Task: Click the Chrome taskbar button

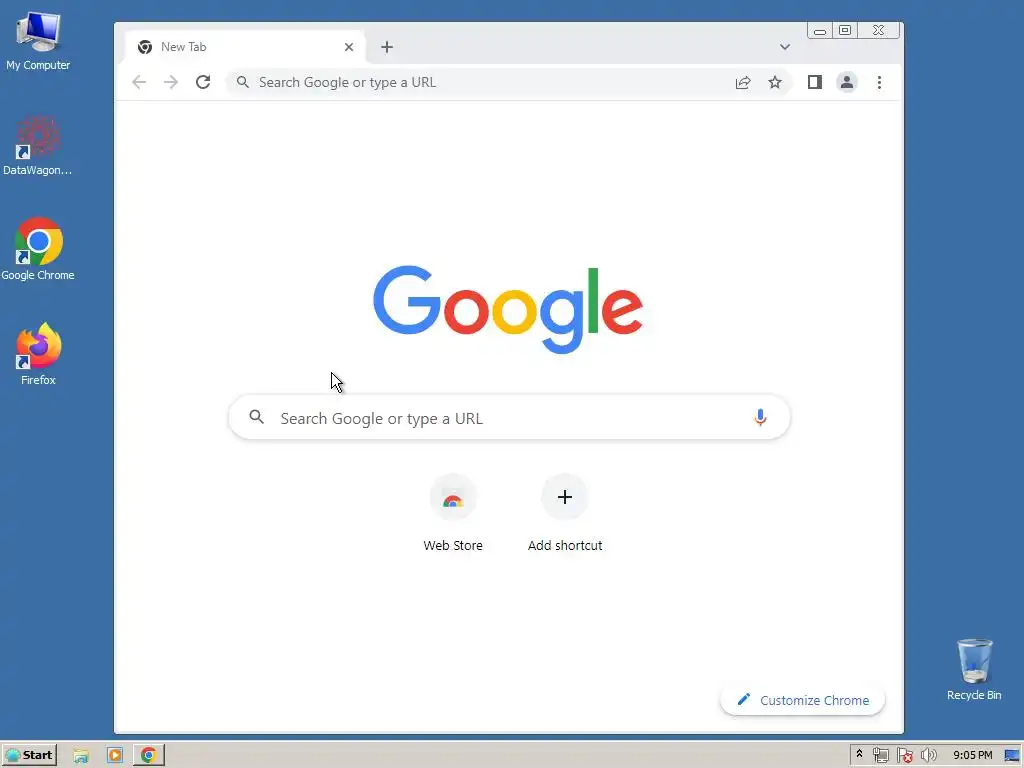Action: click(x=149, y=755)
